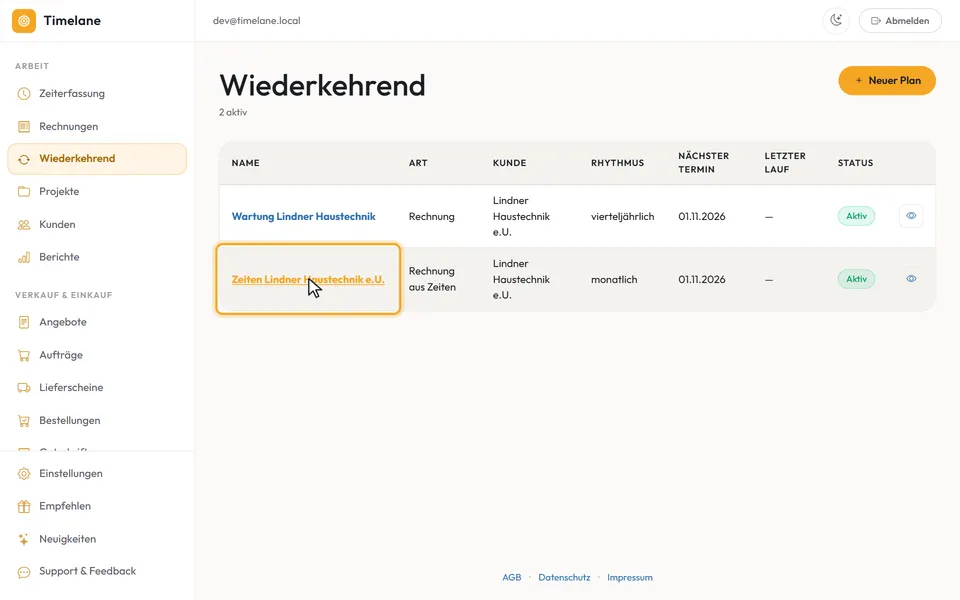
Task: Open Kunden via its people icon
Action: point(24,225)
